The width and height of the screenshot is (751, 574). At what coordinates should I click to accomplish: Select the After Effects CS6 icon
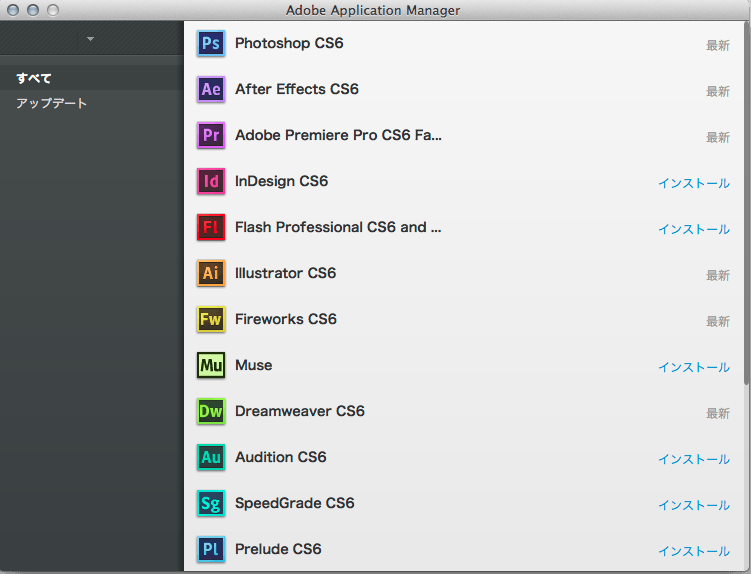(211, 89)
